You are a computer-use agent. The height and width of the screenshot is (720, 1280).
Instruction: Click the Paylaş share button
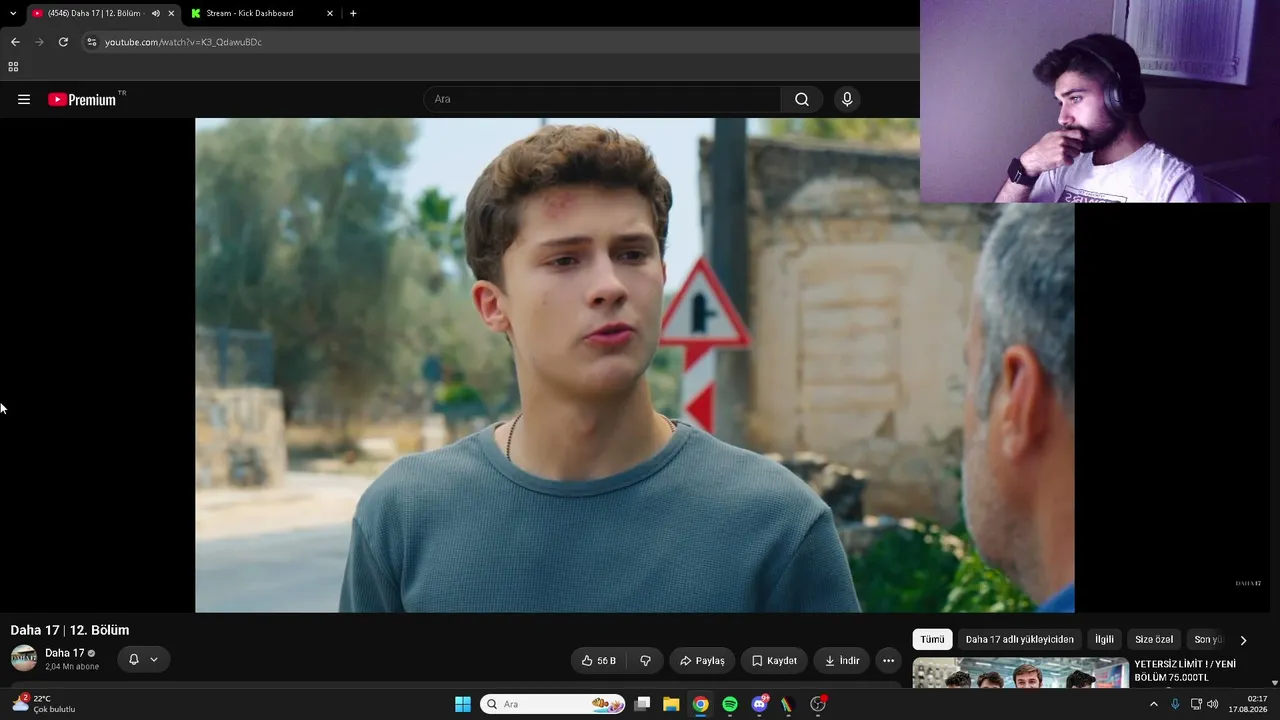702,661
